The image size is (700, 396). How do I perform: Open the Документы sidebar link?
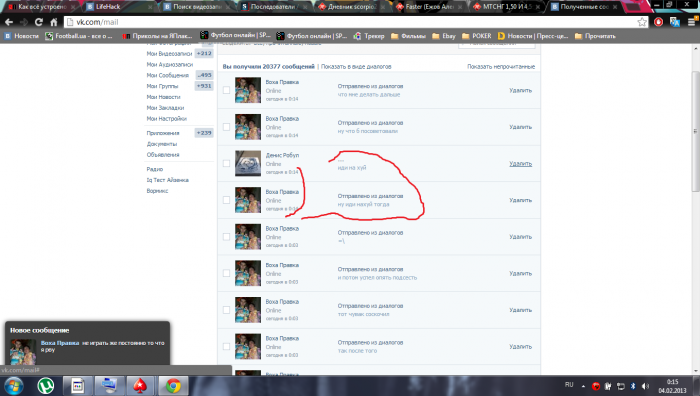[x=162, y=144]
